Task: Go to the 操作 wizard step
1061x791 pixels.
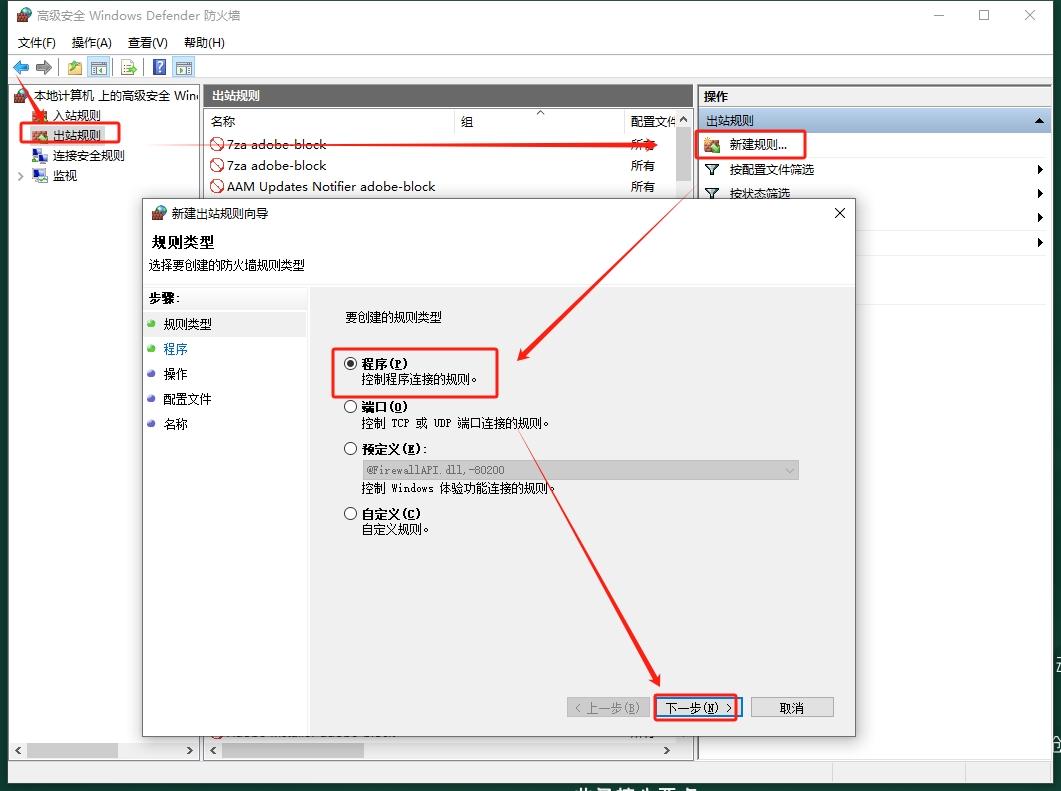Action: [175, 374]
